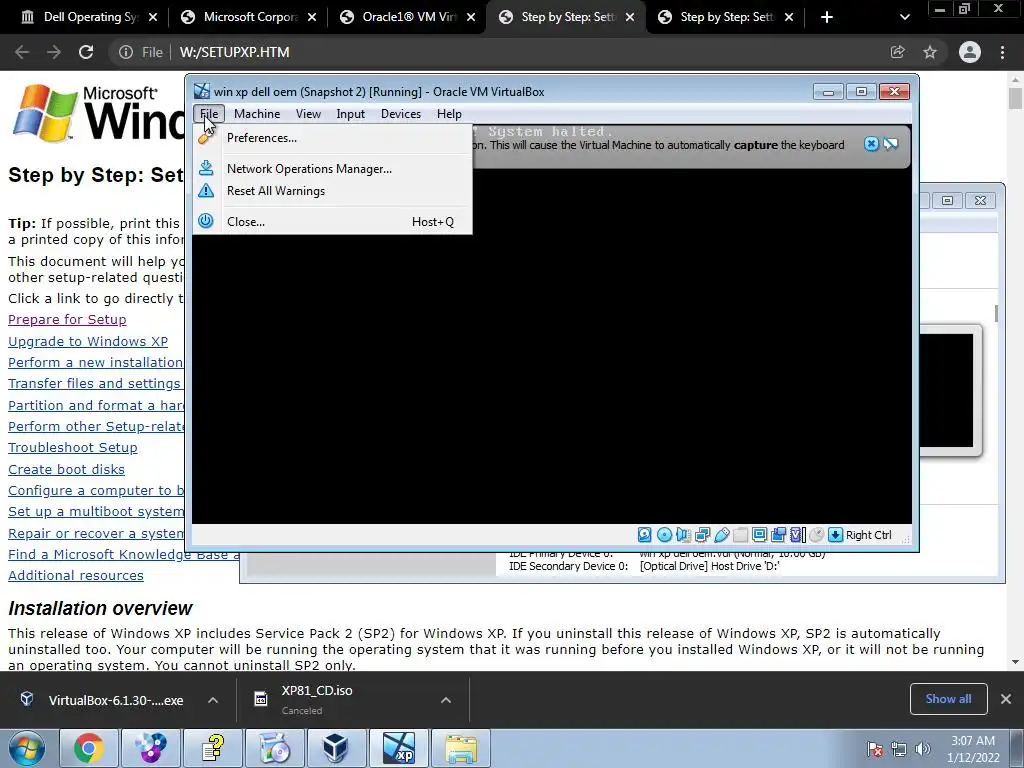Click the warning triangle icon beside Reset All Warnings
Viewport: 1024px width, 768px height.
tap(206, 191)
